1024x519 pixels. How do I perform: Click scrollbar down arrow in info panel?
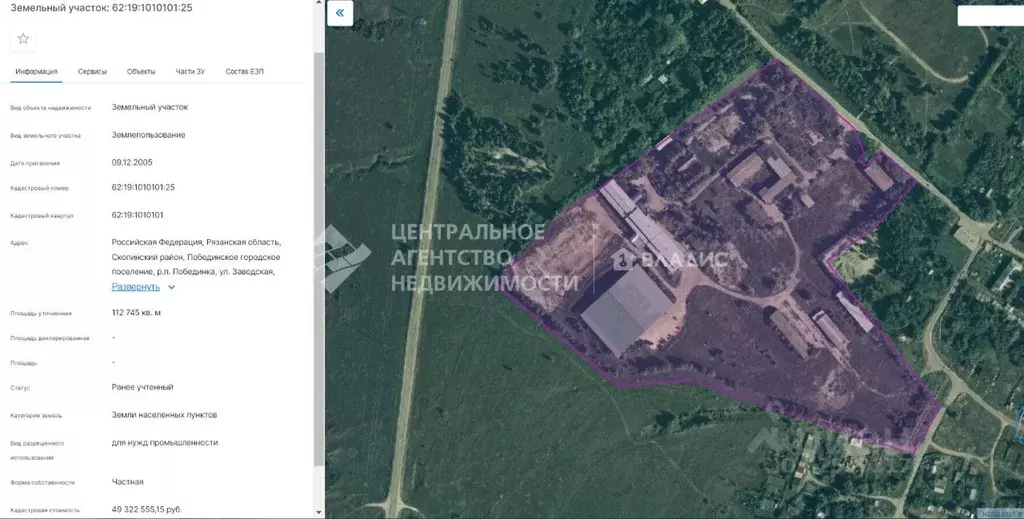click(319, 512)
